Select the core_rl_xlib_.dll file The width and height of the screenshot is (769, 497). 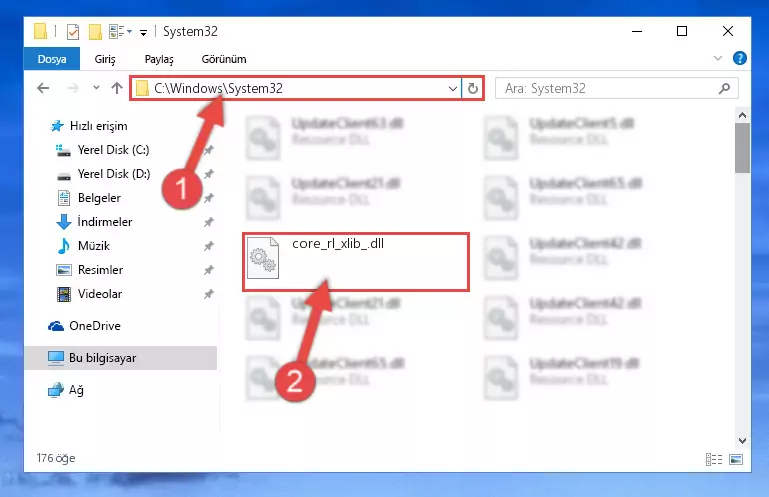(356, 262)
